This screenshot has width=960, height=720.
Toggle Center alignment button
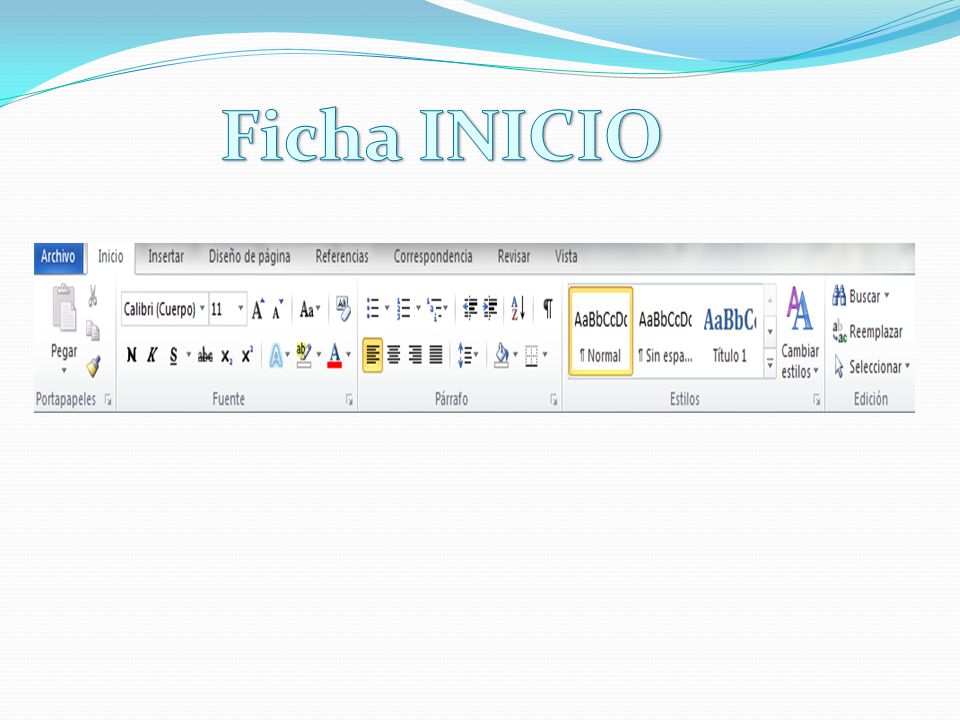point(394,354)
